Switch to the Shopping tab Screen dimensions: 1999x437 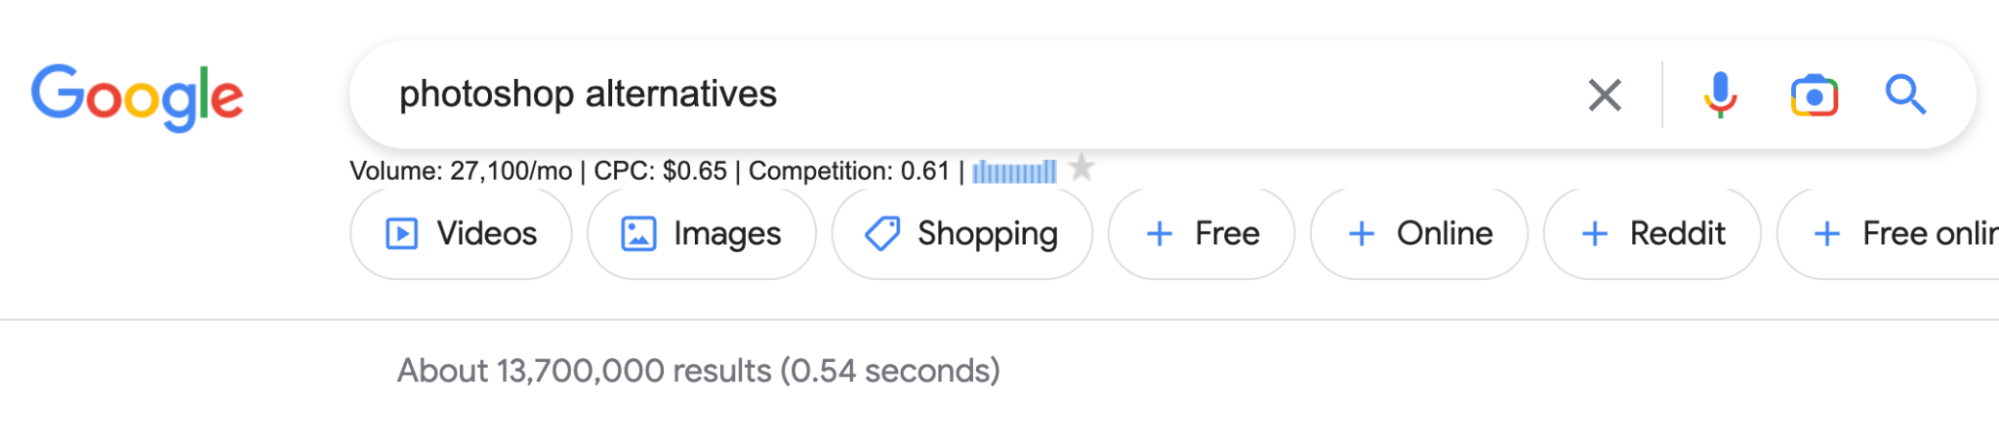tap(987, 234)
